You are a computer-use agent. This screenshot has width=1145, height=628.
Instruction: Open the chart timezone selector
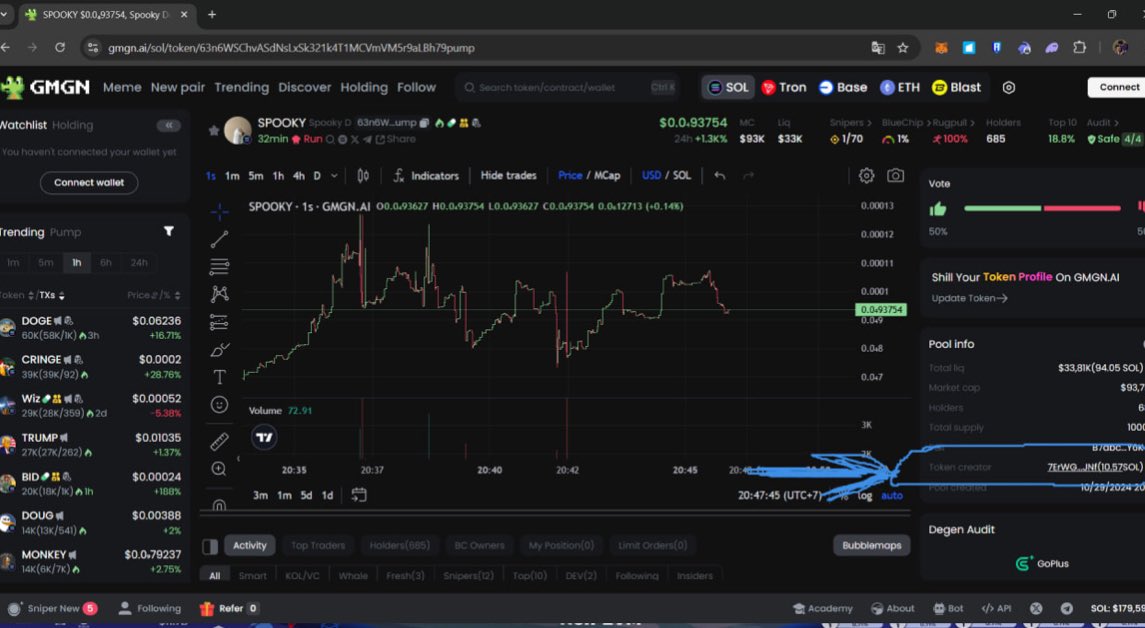[x=780, y=495]
